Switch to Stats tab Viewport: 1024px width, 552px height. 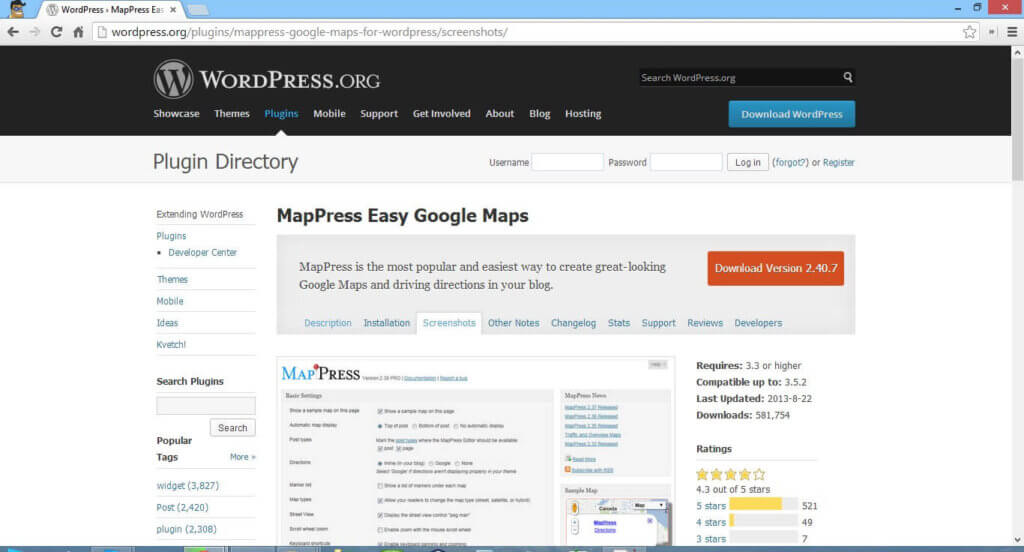coord(619,323)
